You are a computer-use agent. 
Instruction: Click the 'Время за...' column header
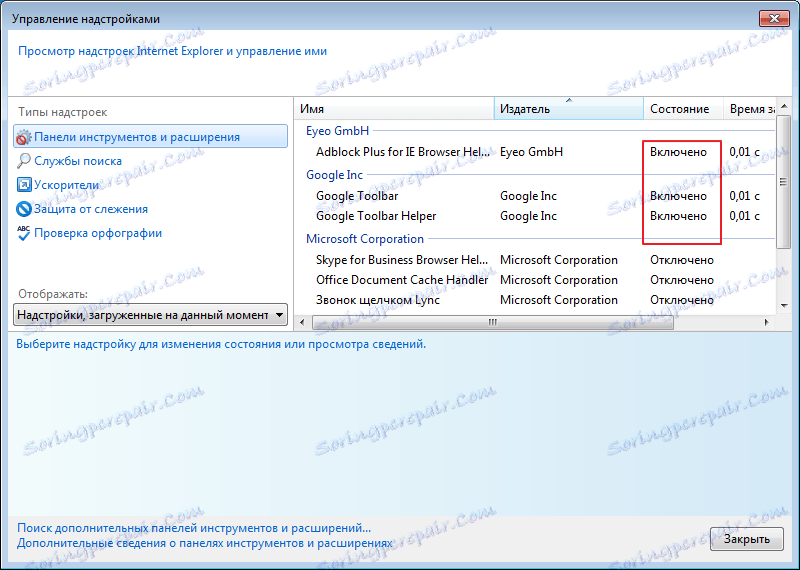coord(750,109)
